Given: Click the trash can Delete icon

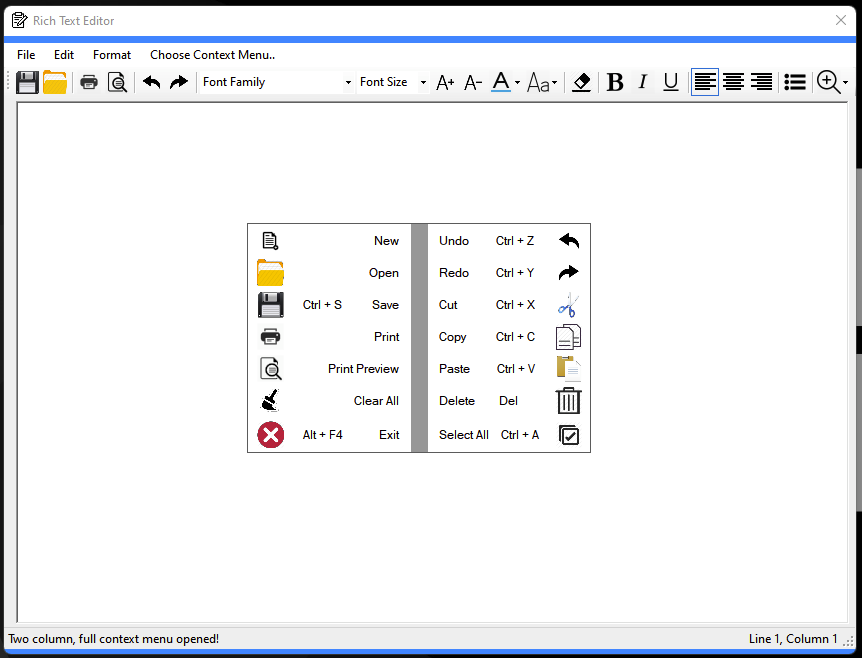Looking at the screenshot, I should click(x=568, y=401).
